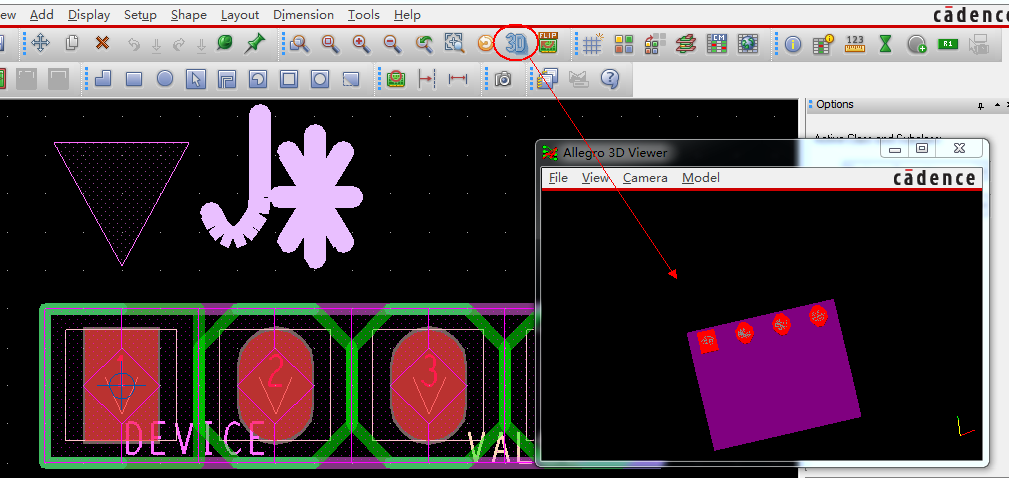
Task: Open the color palette squares icon
Action: pyautogui.click(x=624, y=44)
